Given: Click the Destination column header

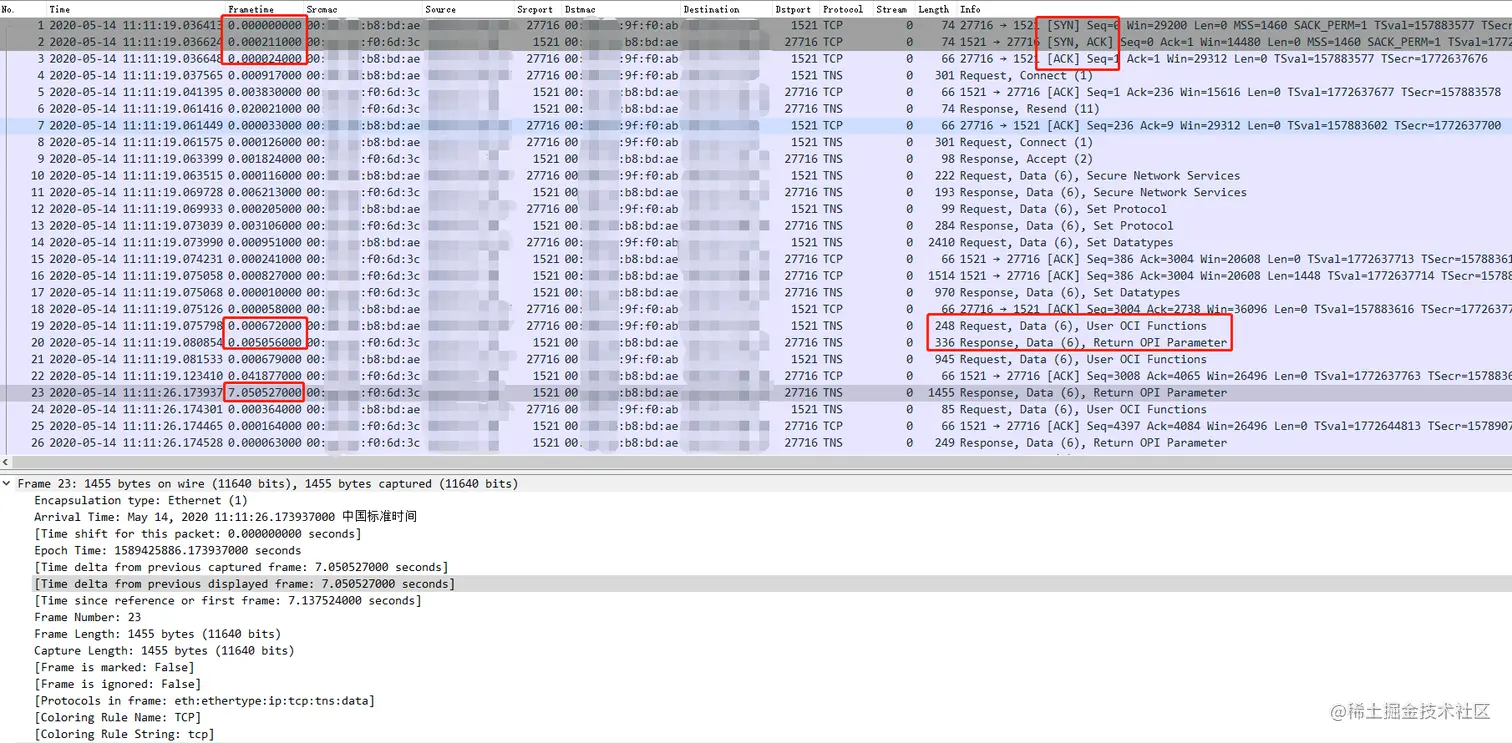Looking at the screenshot, I should click(711, 9).
